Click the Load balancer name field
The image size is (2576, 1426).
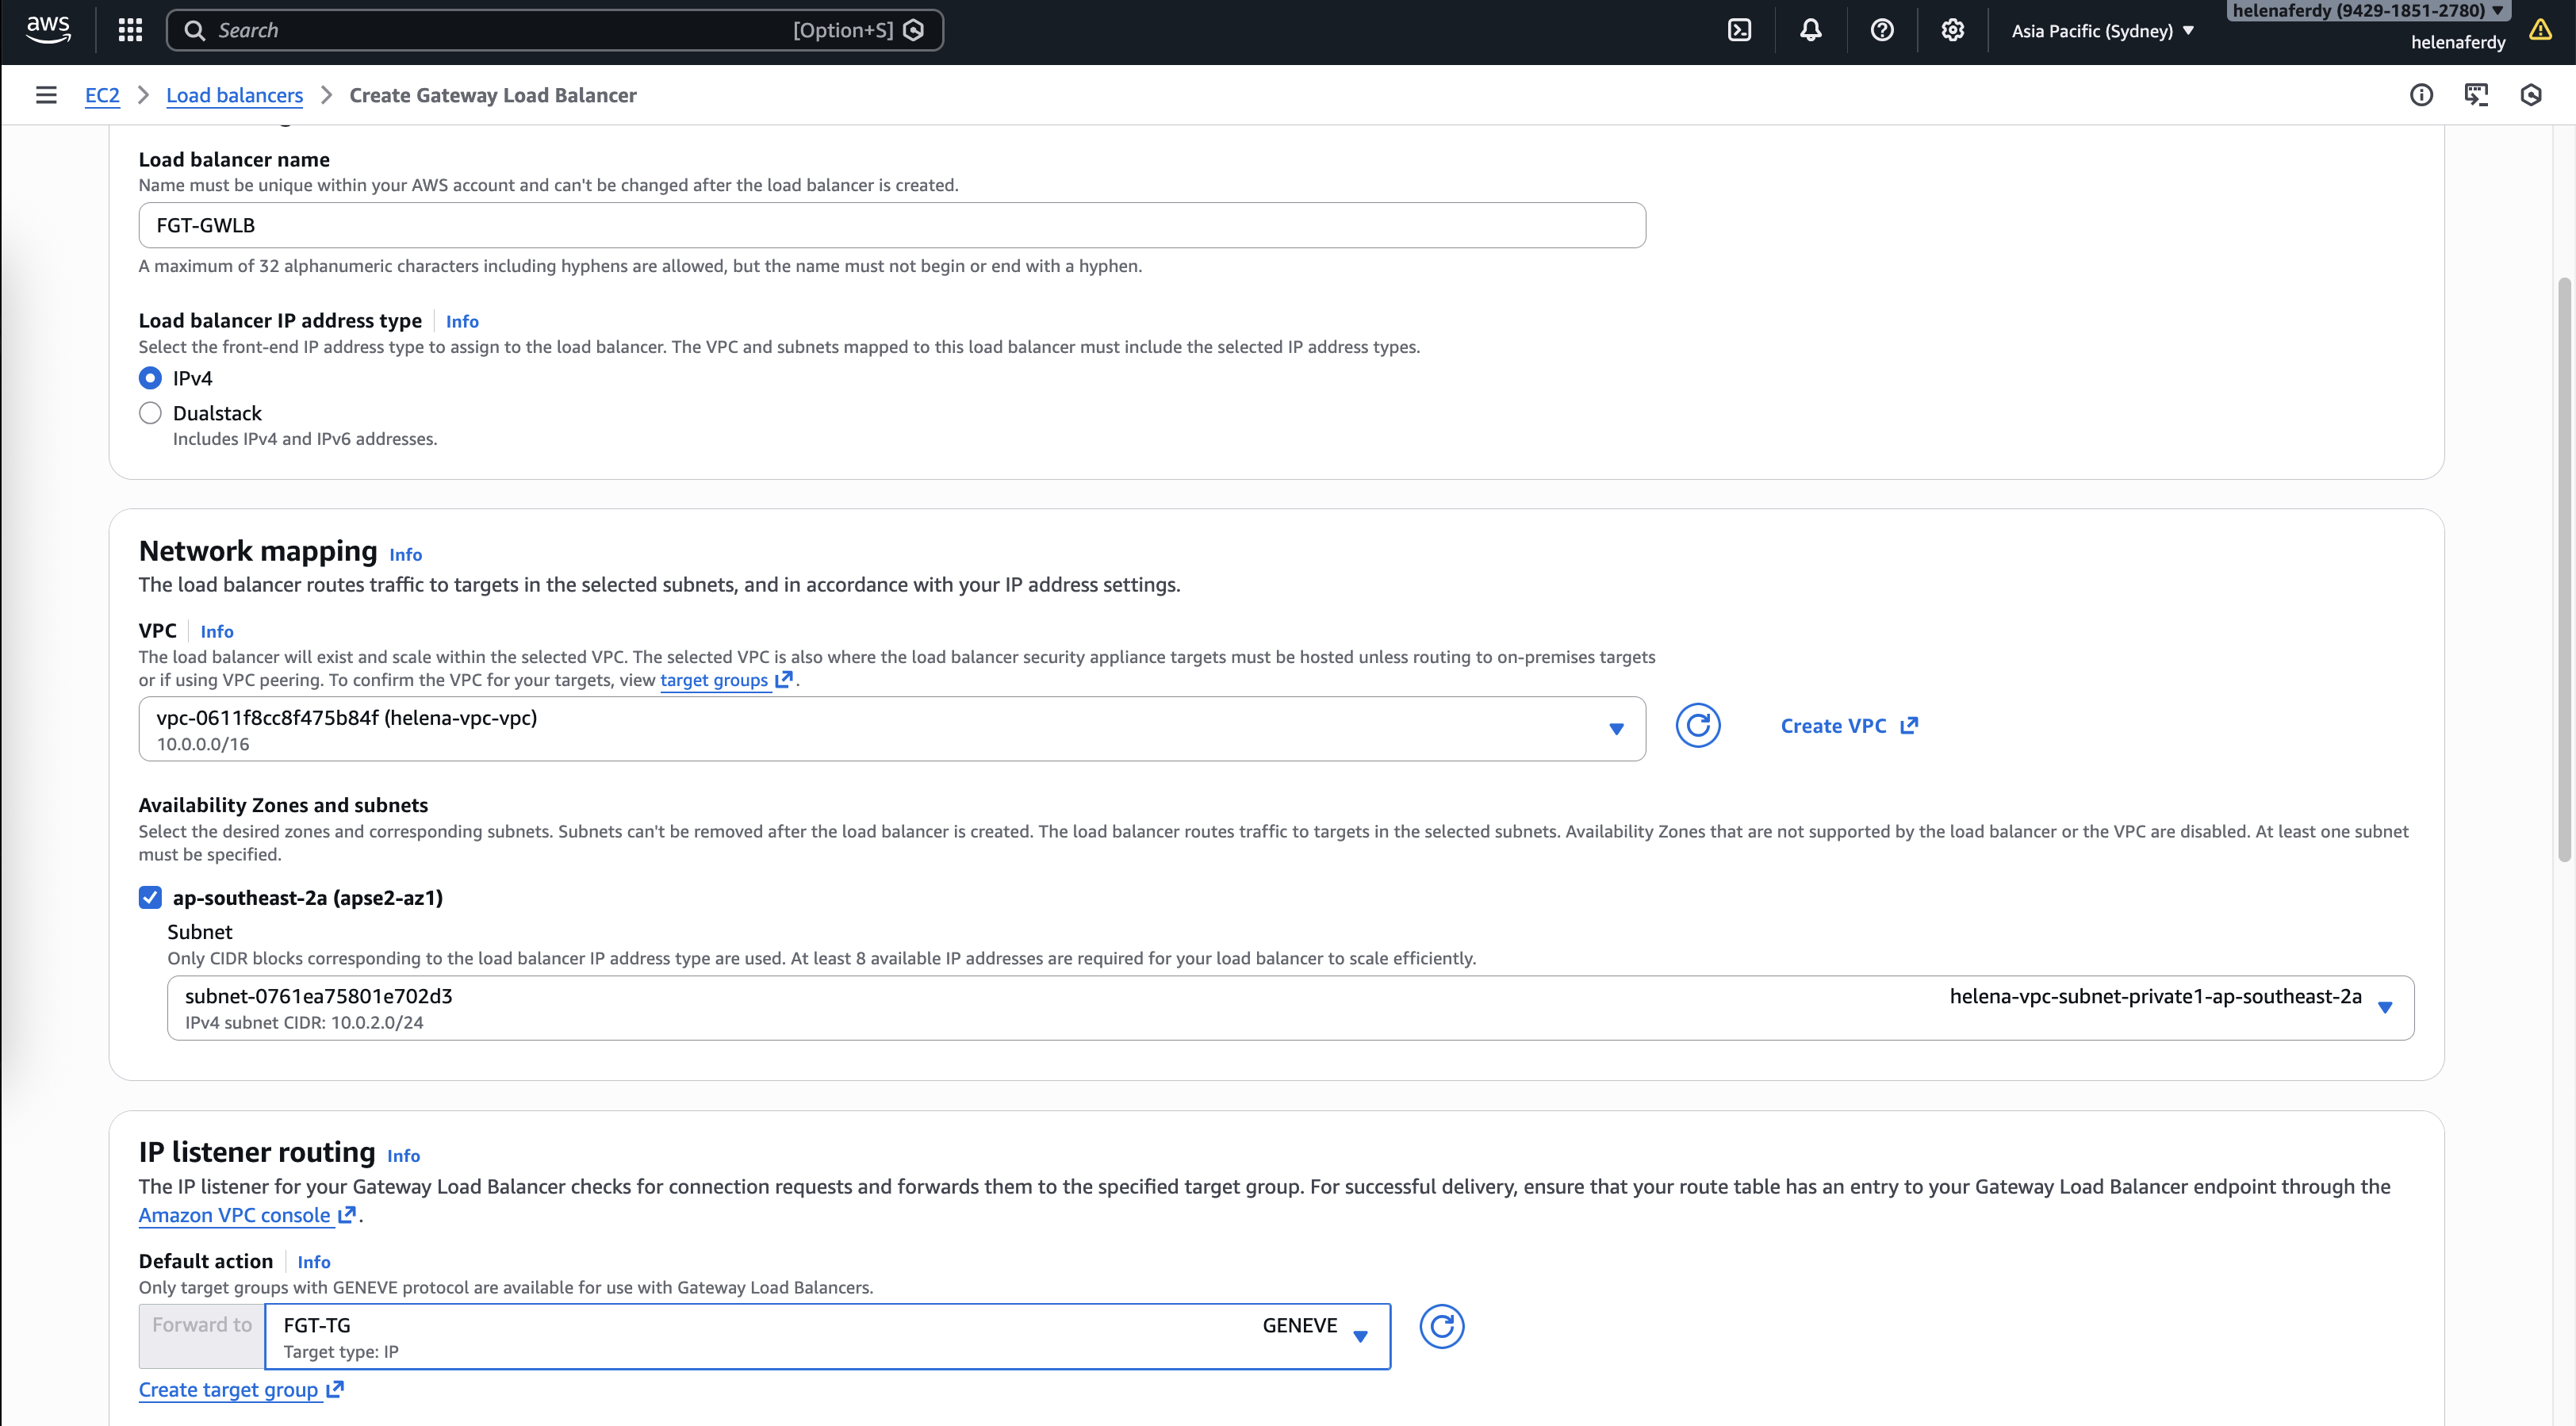point(891,225)
